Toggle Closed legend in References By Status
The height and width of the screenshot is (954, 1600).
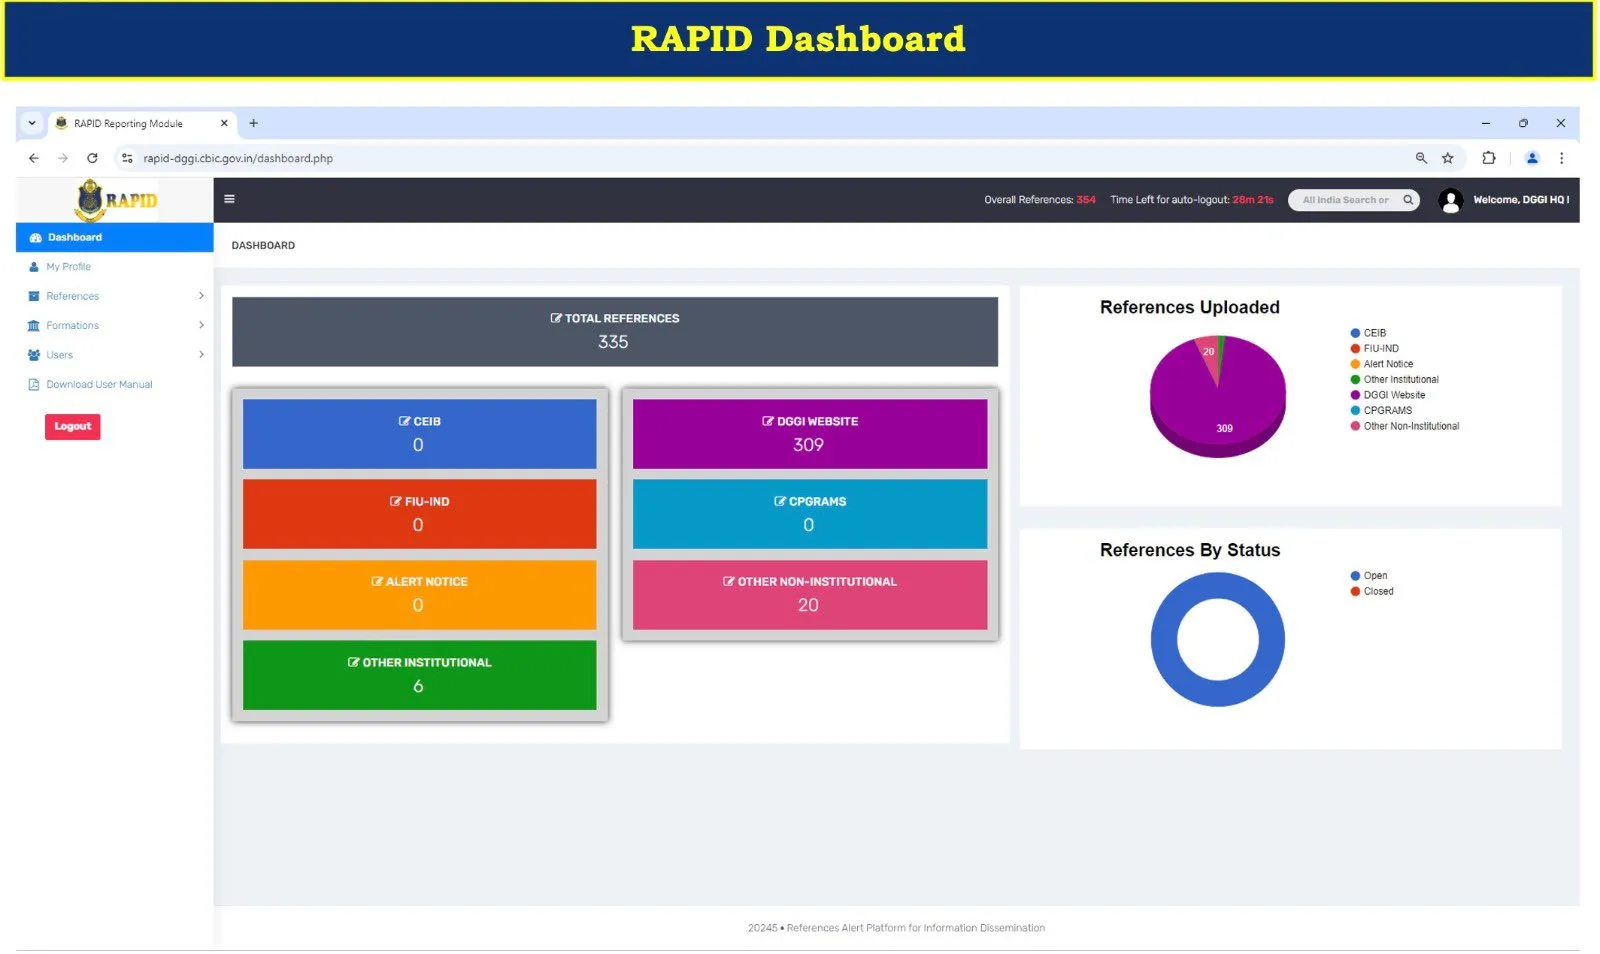tap(1372, 592)
